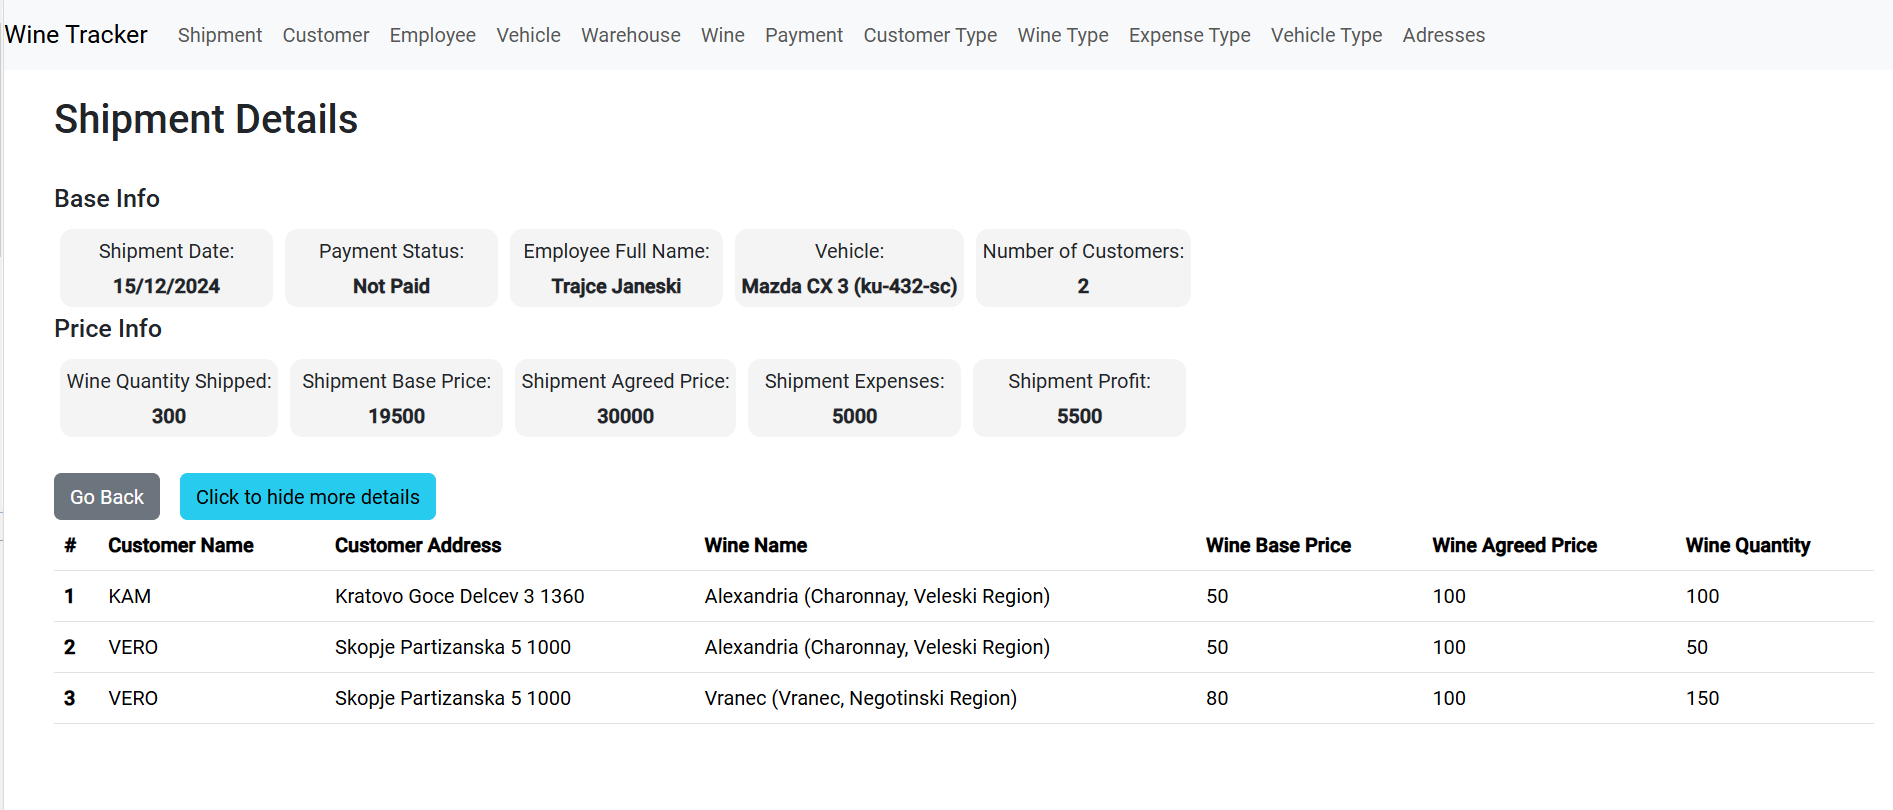The width and height of the screenshot is (1893, 810).
Task: Navigate to Expense Type
Action: (x=1189, y=35)
